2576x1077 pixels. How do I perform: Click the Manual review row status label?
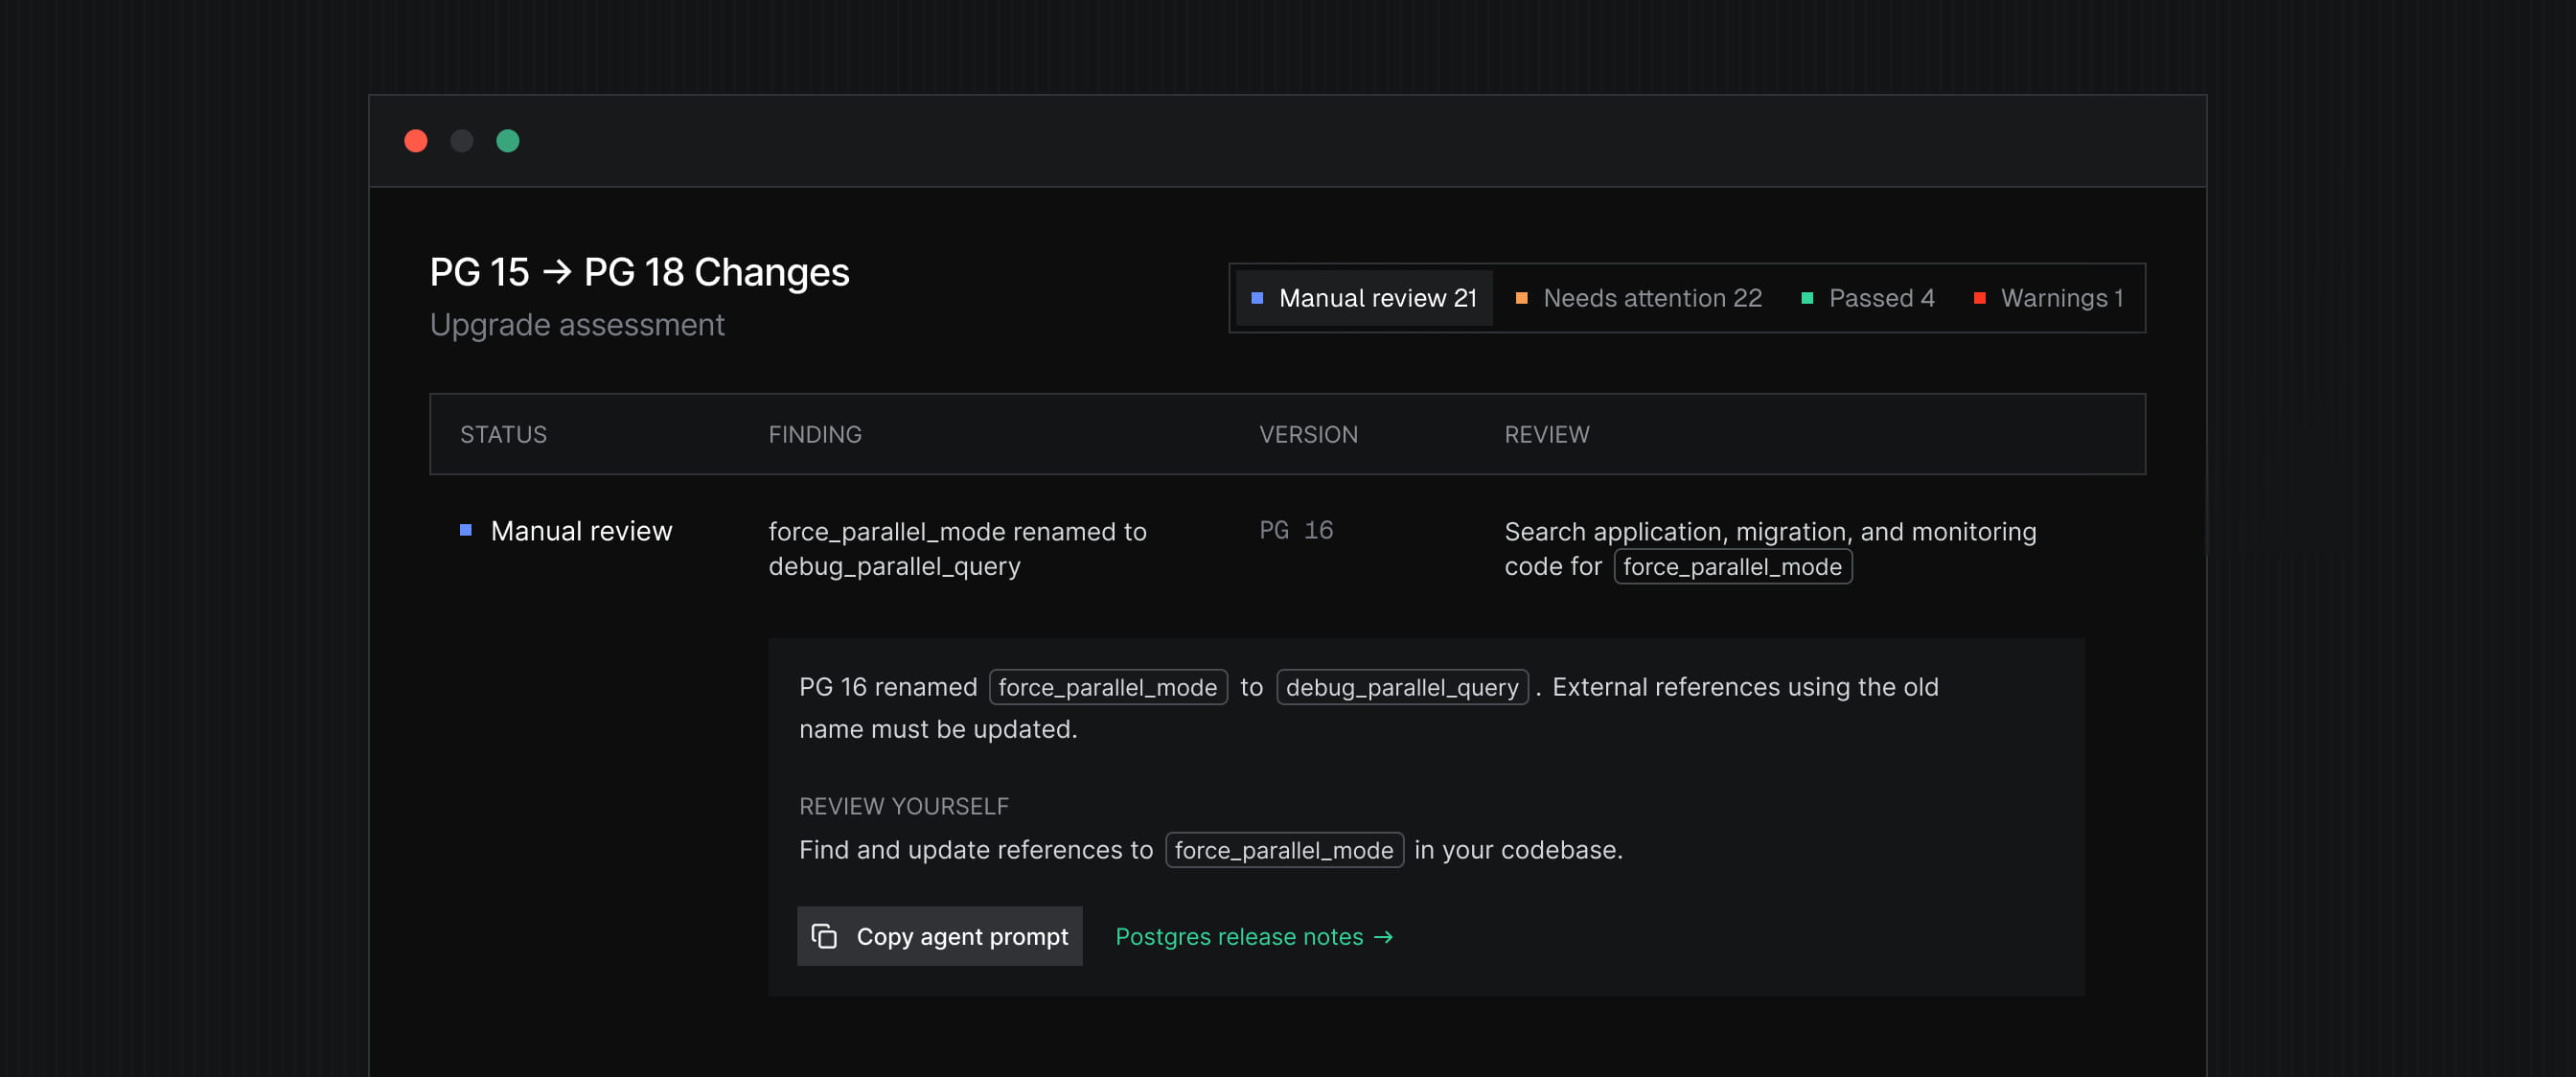click(x=581, y=531)
